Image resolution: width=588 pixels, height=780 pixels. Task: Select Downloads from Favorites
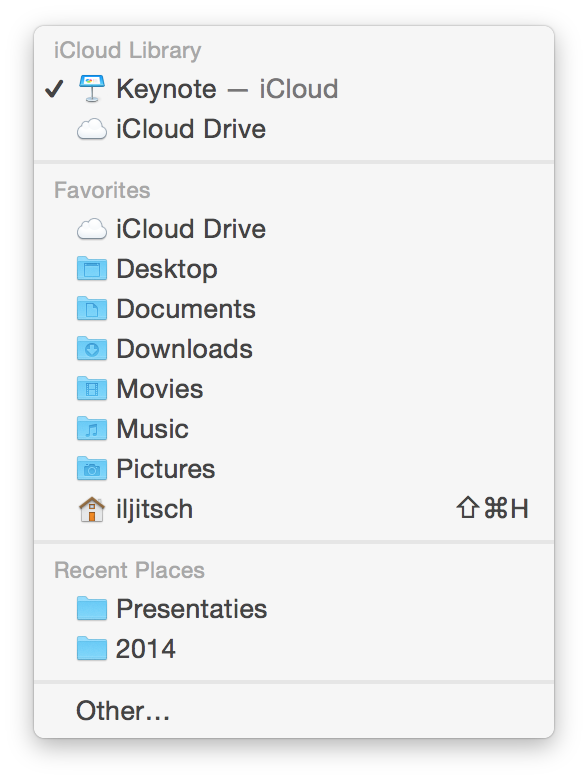[294, 349]
